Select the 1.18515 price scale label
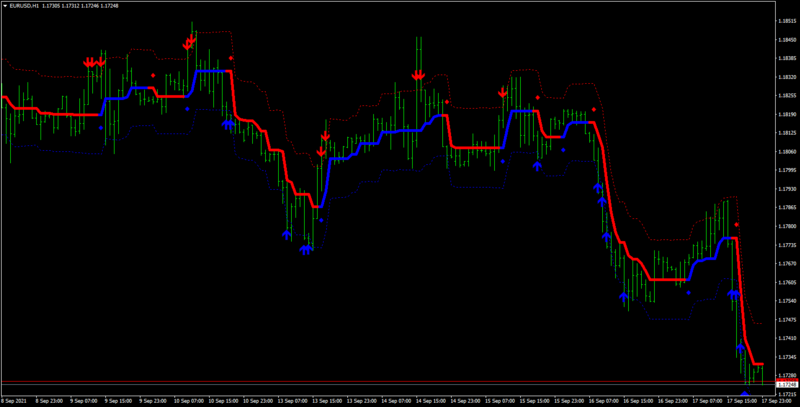The width and height of the screenshot is (800, 407). click(x=788, y=21)
